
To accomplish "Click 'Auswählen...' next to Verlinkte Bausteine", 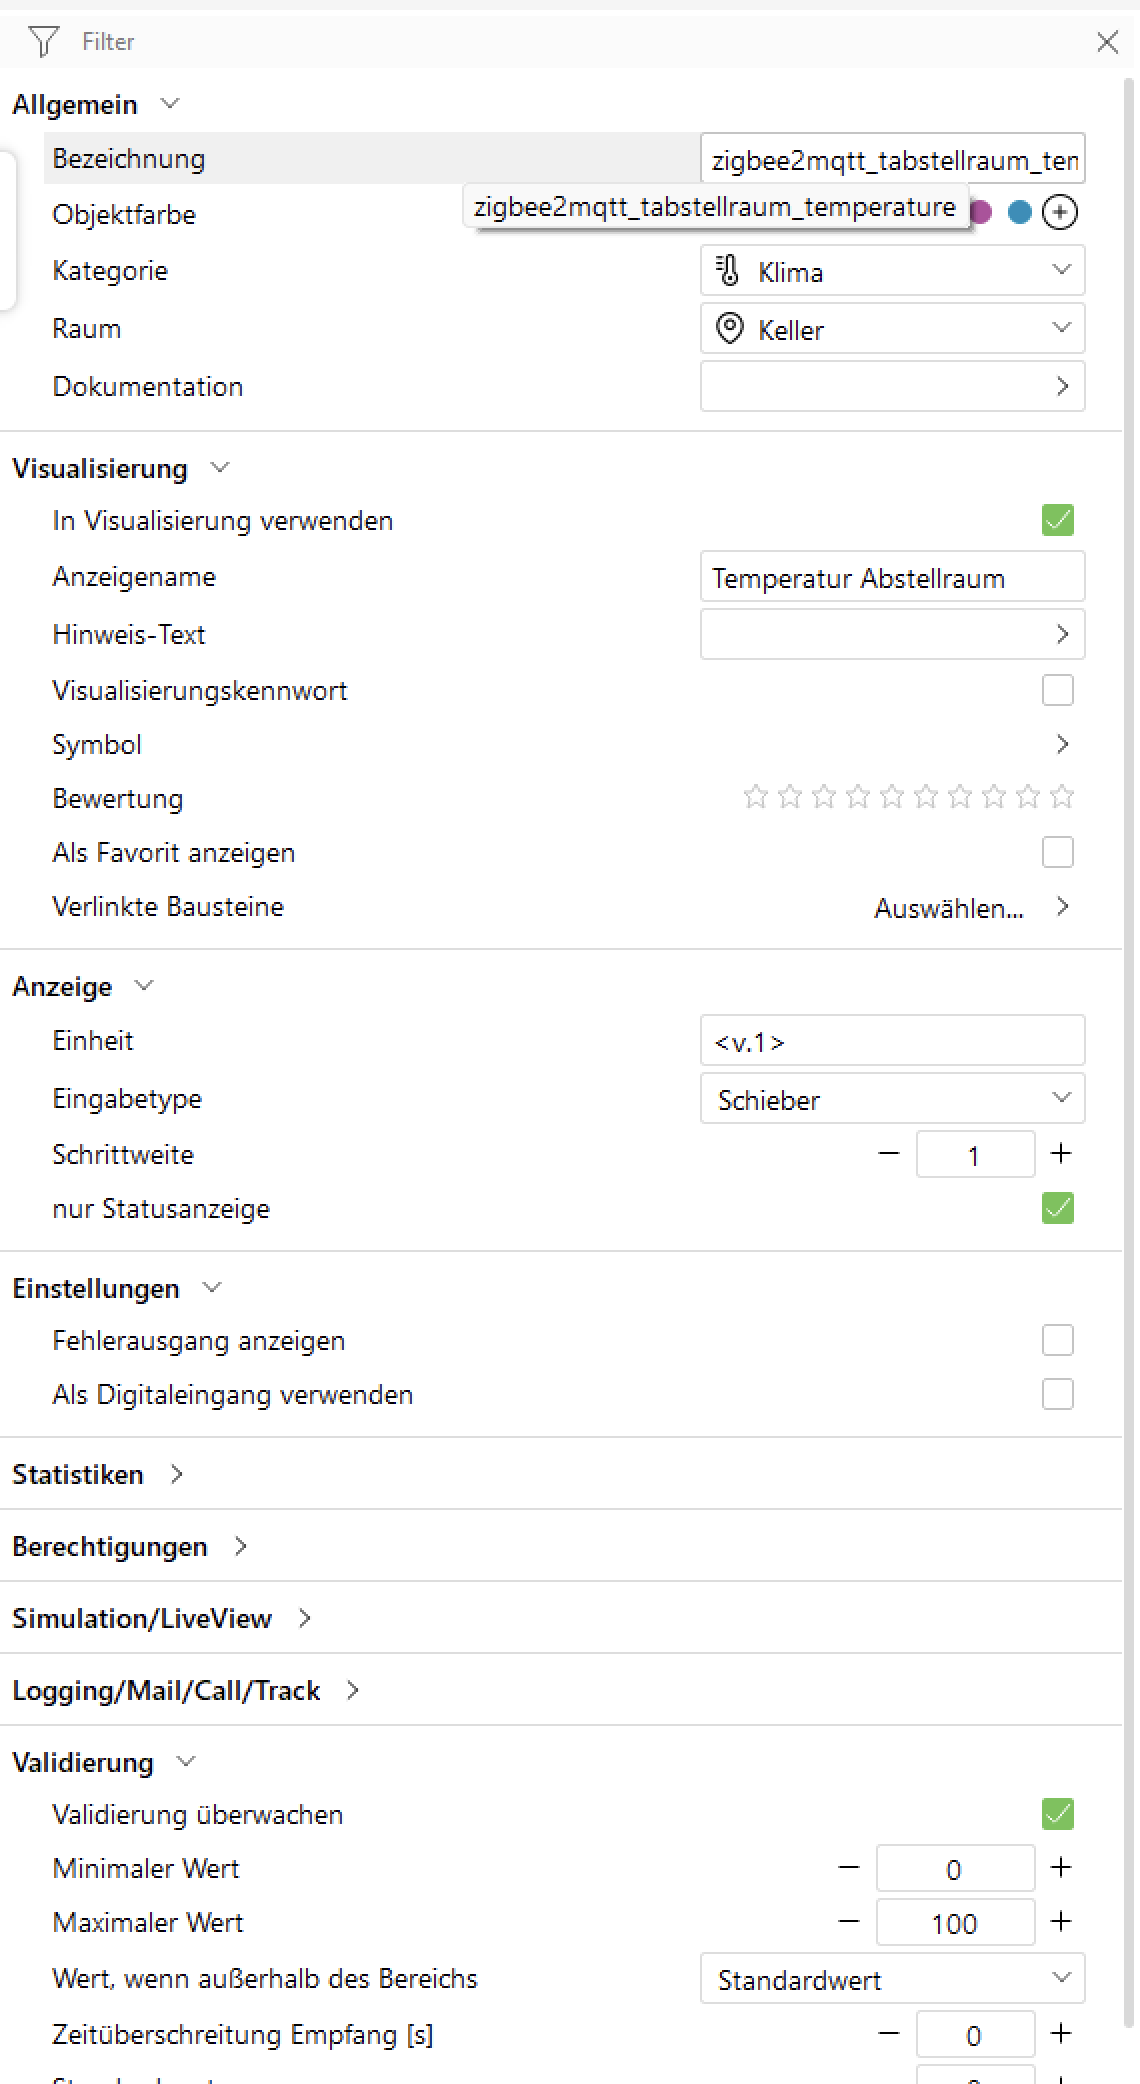I will click(x=949, y=907).
